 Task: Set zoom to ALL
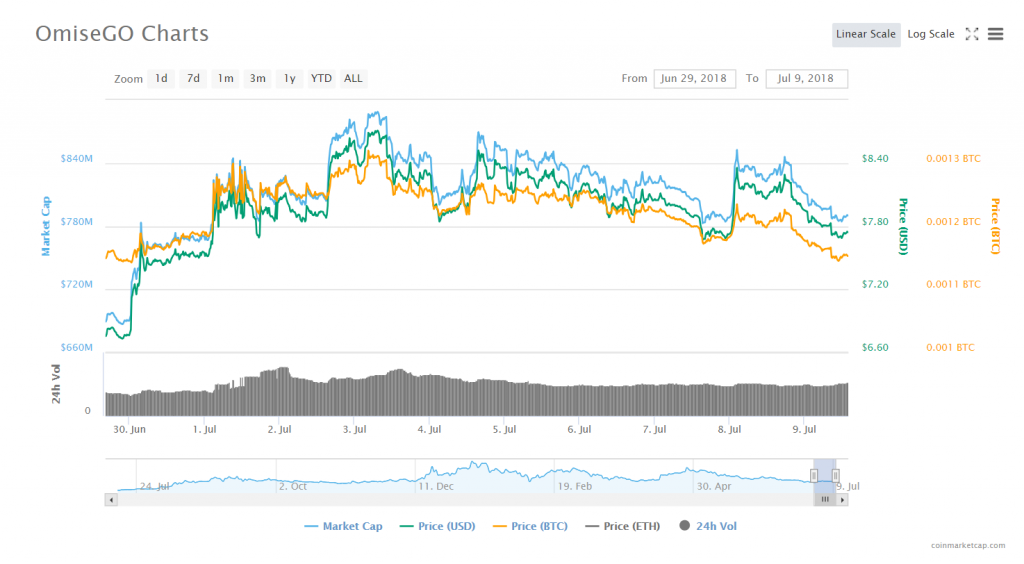pos(353,79)
